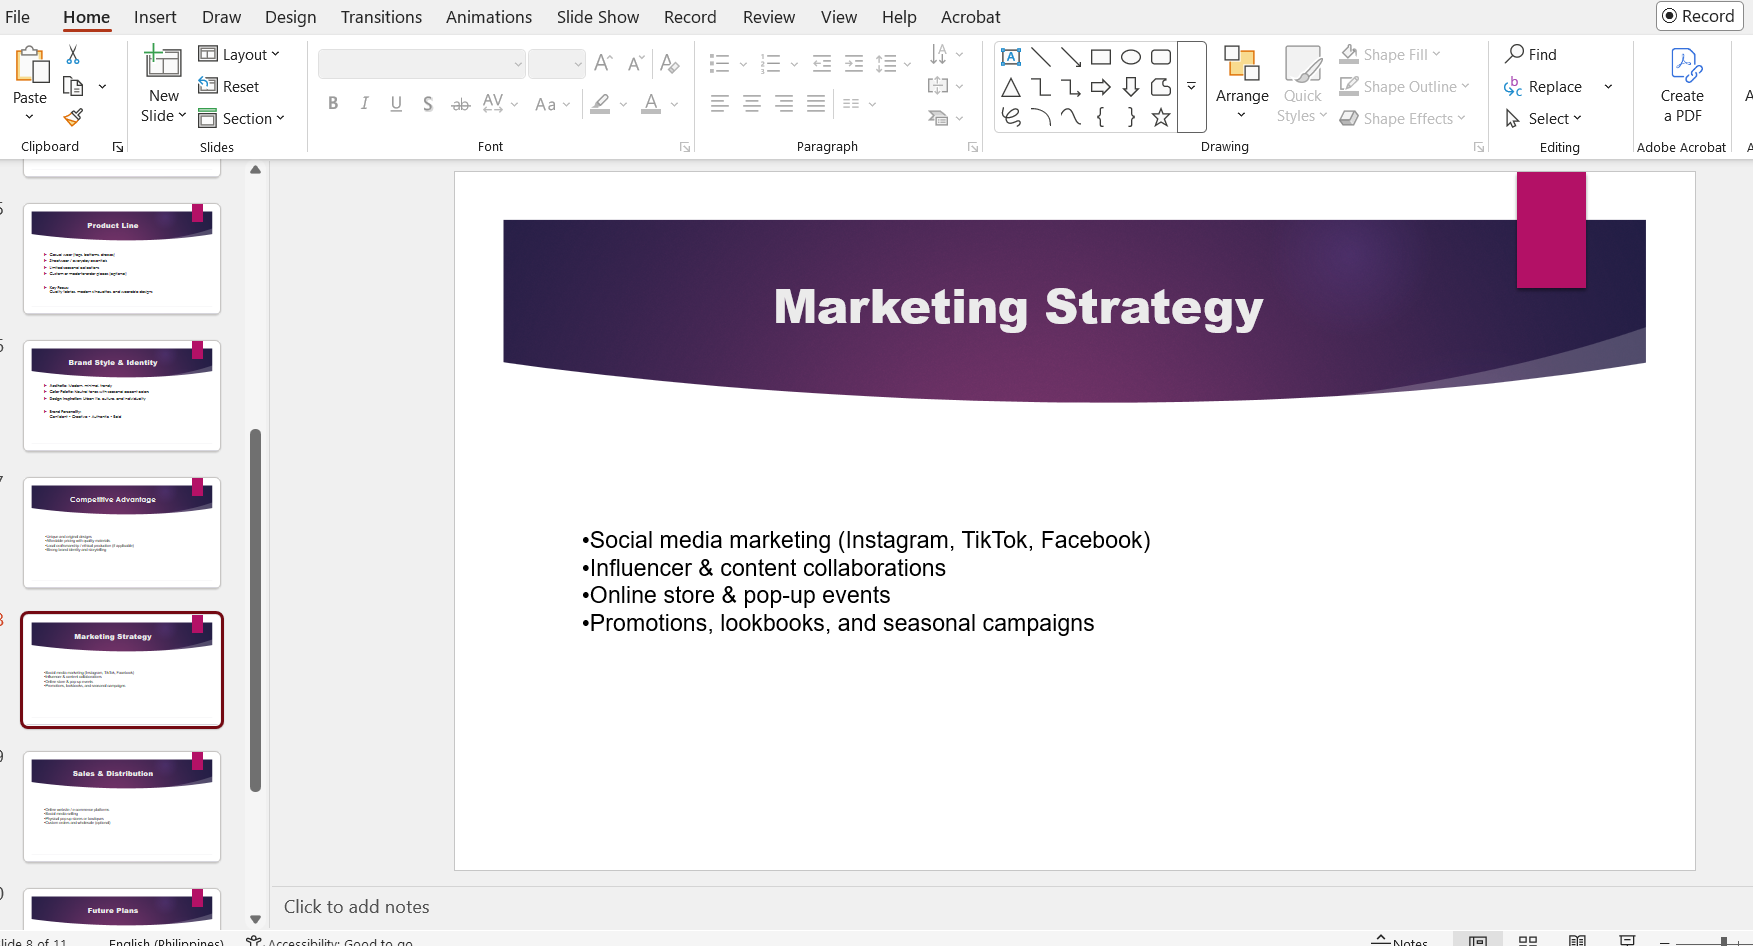Screen dimensions: 1753x946
Task: Select the star shape in gallery
Action: pyautogui.click(x=1161, y=117)
